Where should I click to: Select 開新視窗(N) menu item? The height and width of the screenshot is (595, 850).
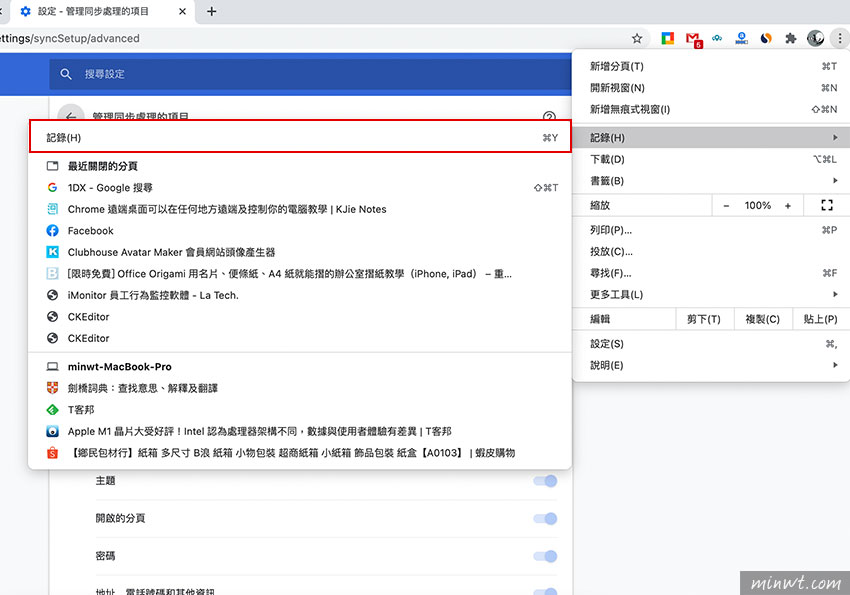click(x=711, y=88)
